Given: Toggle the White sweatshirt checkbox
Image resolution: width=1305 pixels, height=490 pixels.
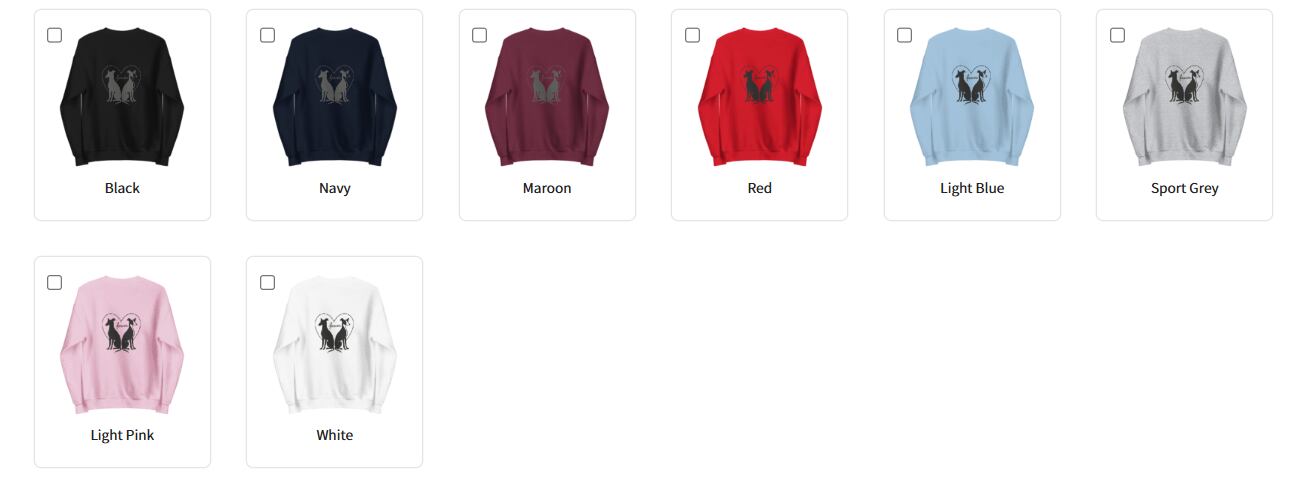Looking at the screenshot, I should [x=267, y=282].
